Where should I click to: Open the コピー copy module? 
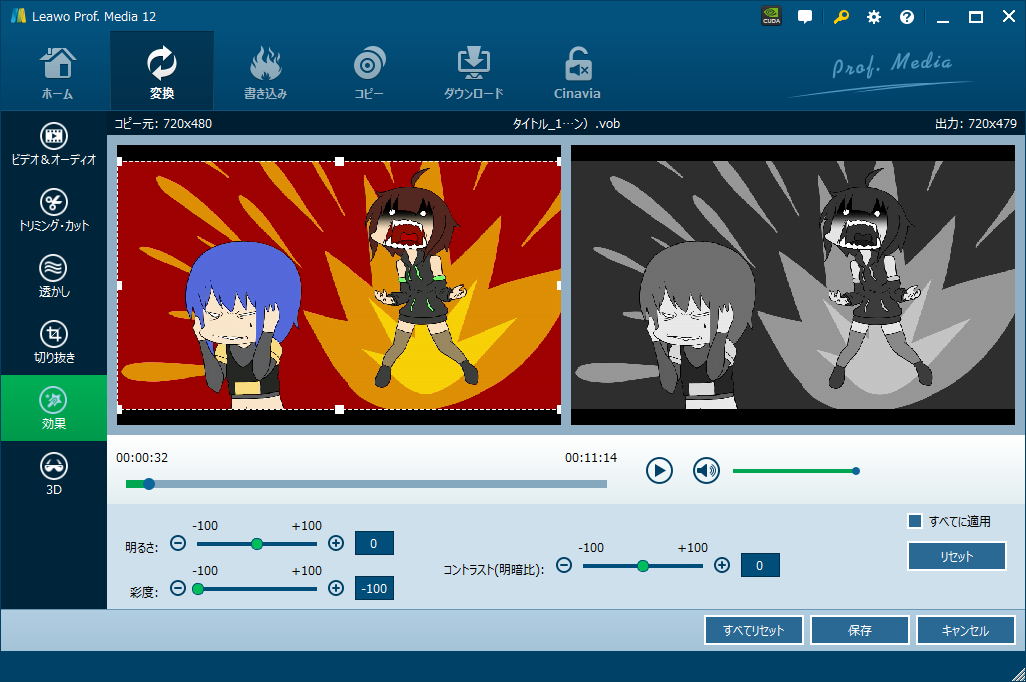pos(369,73)
